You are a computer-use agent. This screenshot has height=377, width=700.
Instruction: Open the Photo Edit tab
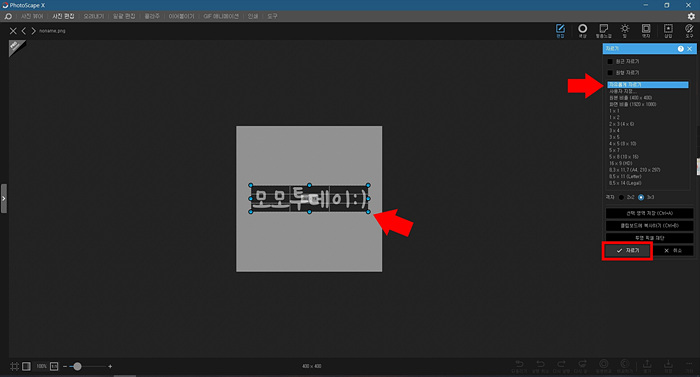[63, 16]
